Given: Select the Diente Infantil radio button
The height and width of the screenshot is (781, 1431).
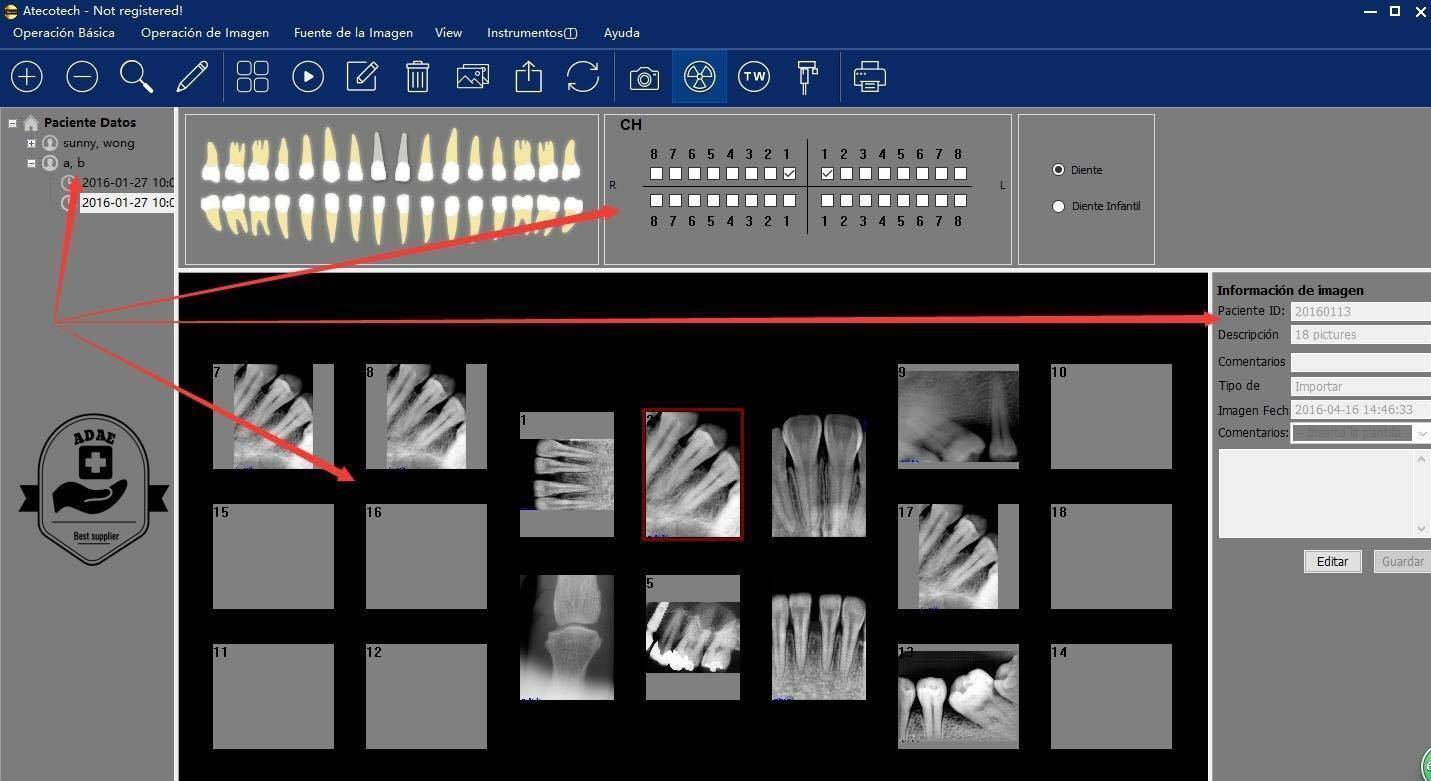Looking at the screenshot, I should [x=1058, y=206].
